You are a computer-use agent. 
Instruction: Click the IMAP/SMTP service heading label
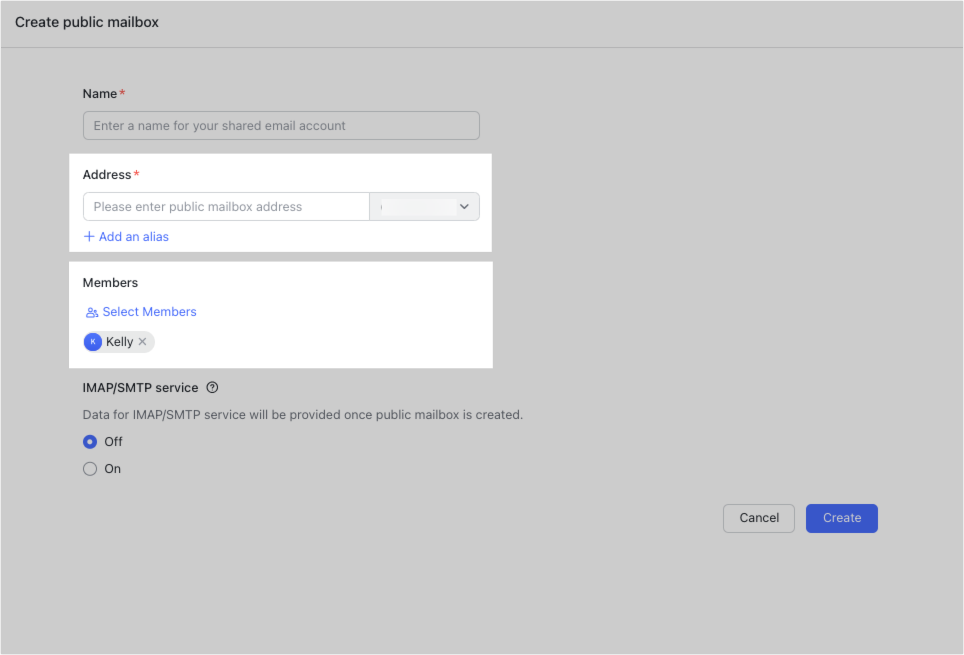coord(140,387)
